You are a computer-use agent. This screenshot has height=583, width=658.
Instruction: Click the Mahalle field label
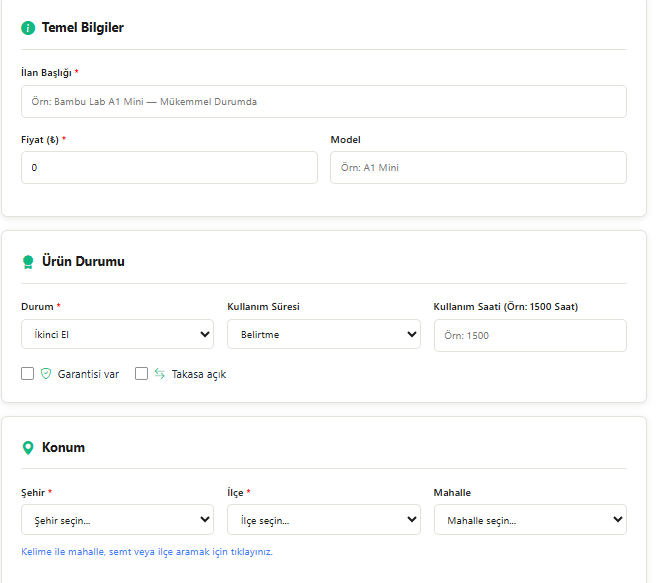(452, 493)
